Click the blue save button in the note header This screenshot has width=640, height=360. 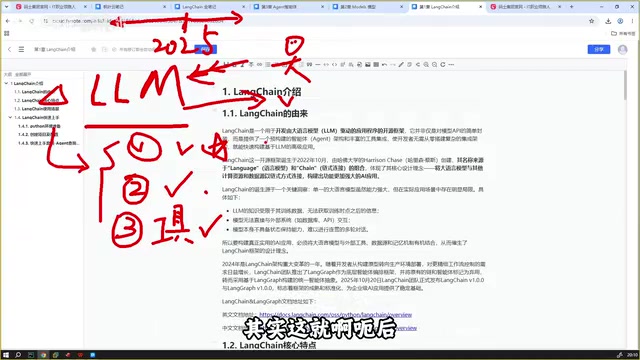(x=205, y=49)
